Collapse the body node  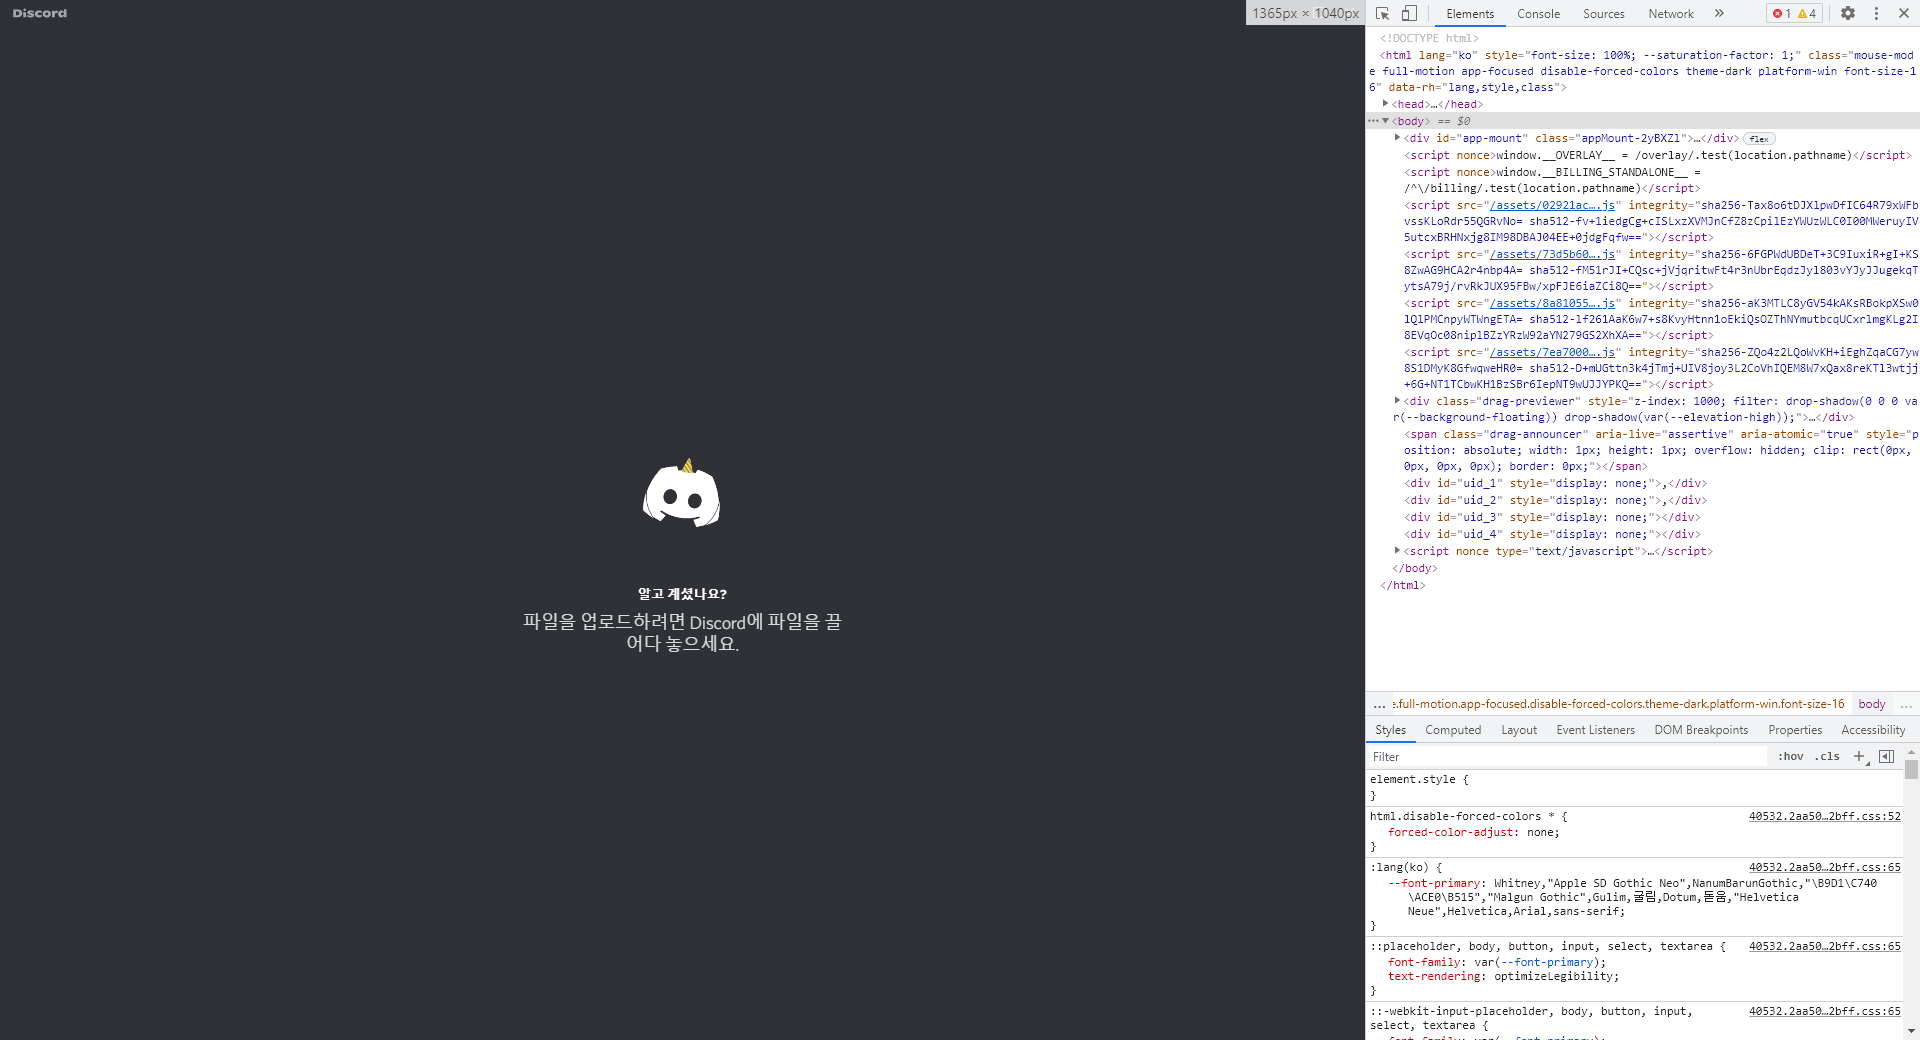[1386, 121]
